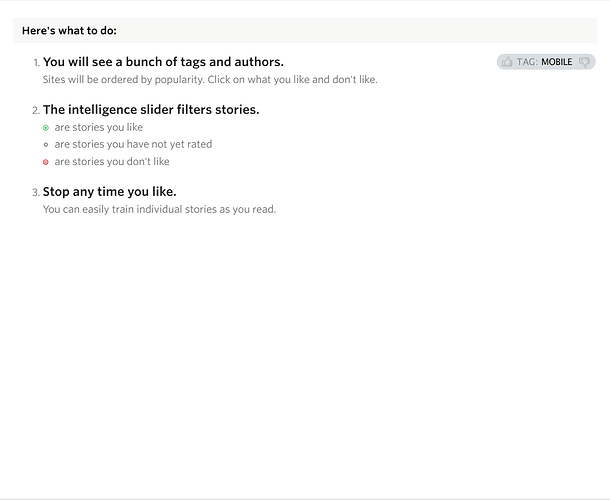Click "The intelligence slider filters stories" heading

151,110
